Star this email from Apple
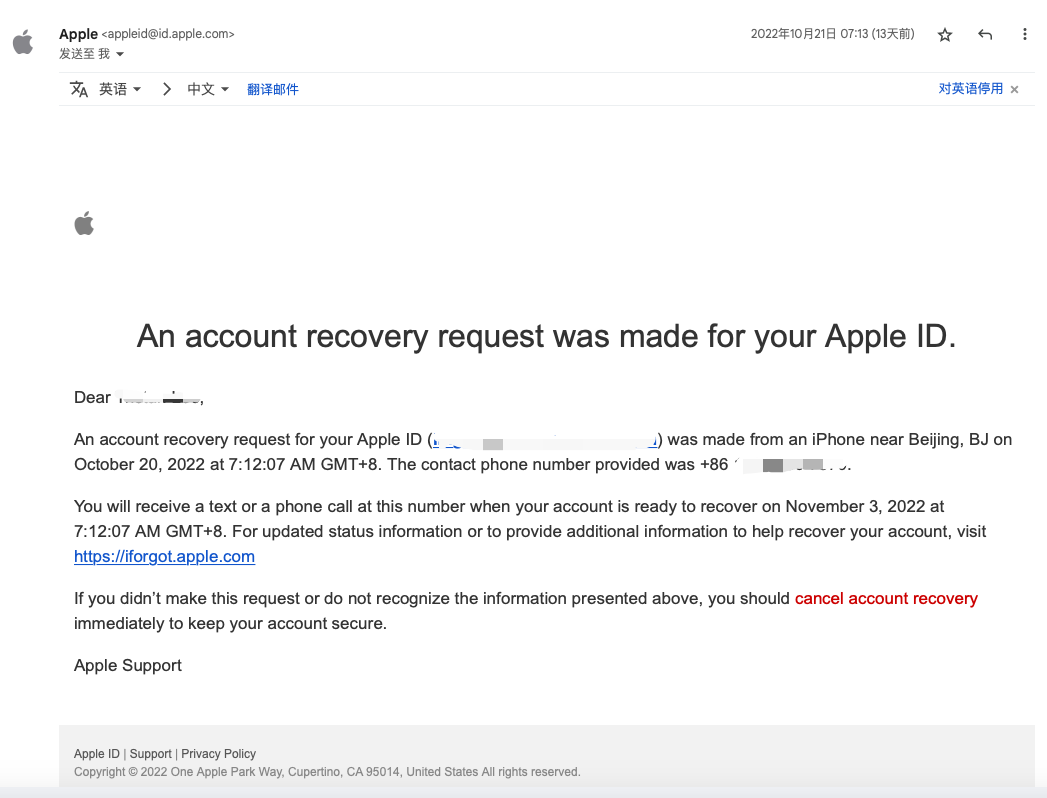The image size is (1047, 798). [945, 35]
